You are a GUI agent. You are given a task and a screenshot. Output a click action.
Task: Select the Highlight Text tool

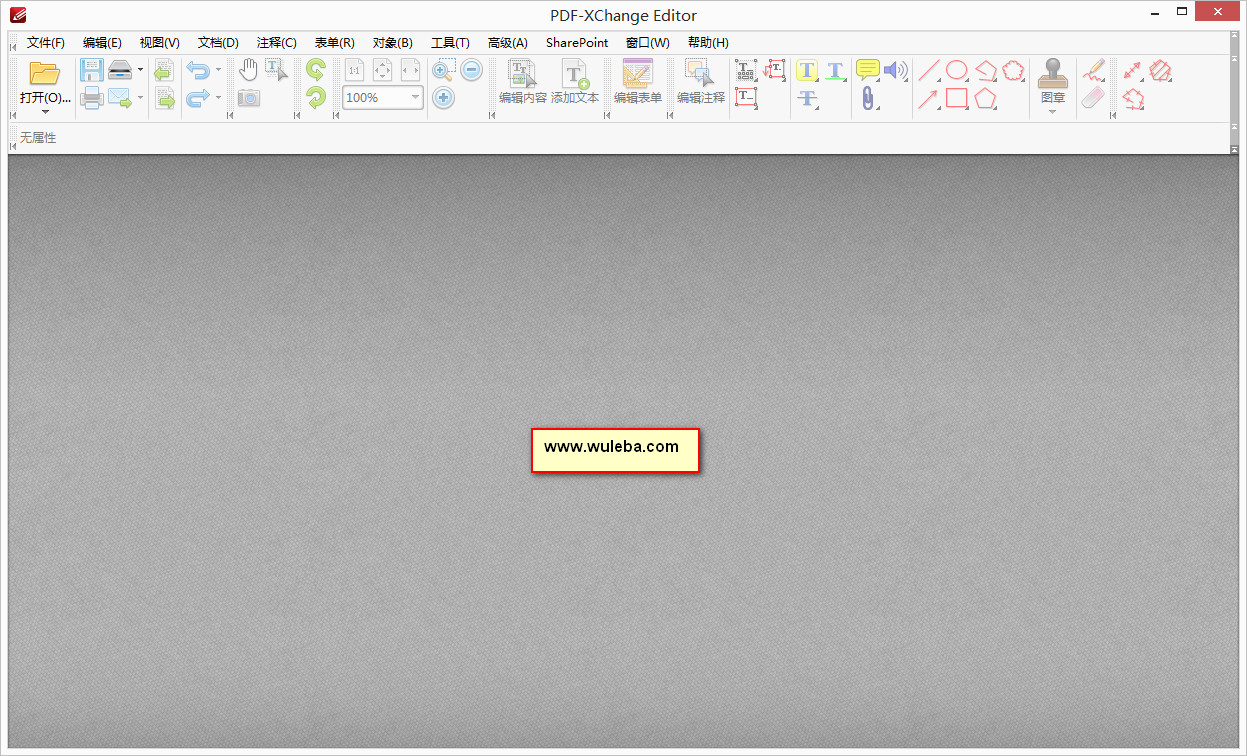807,70
